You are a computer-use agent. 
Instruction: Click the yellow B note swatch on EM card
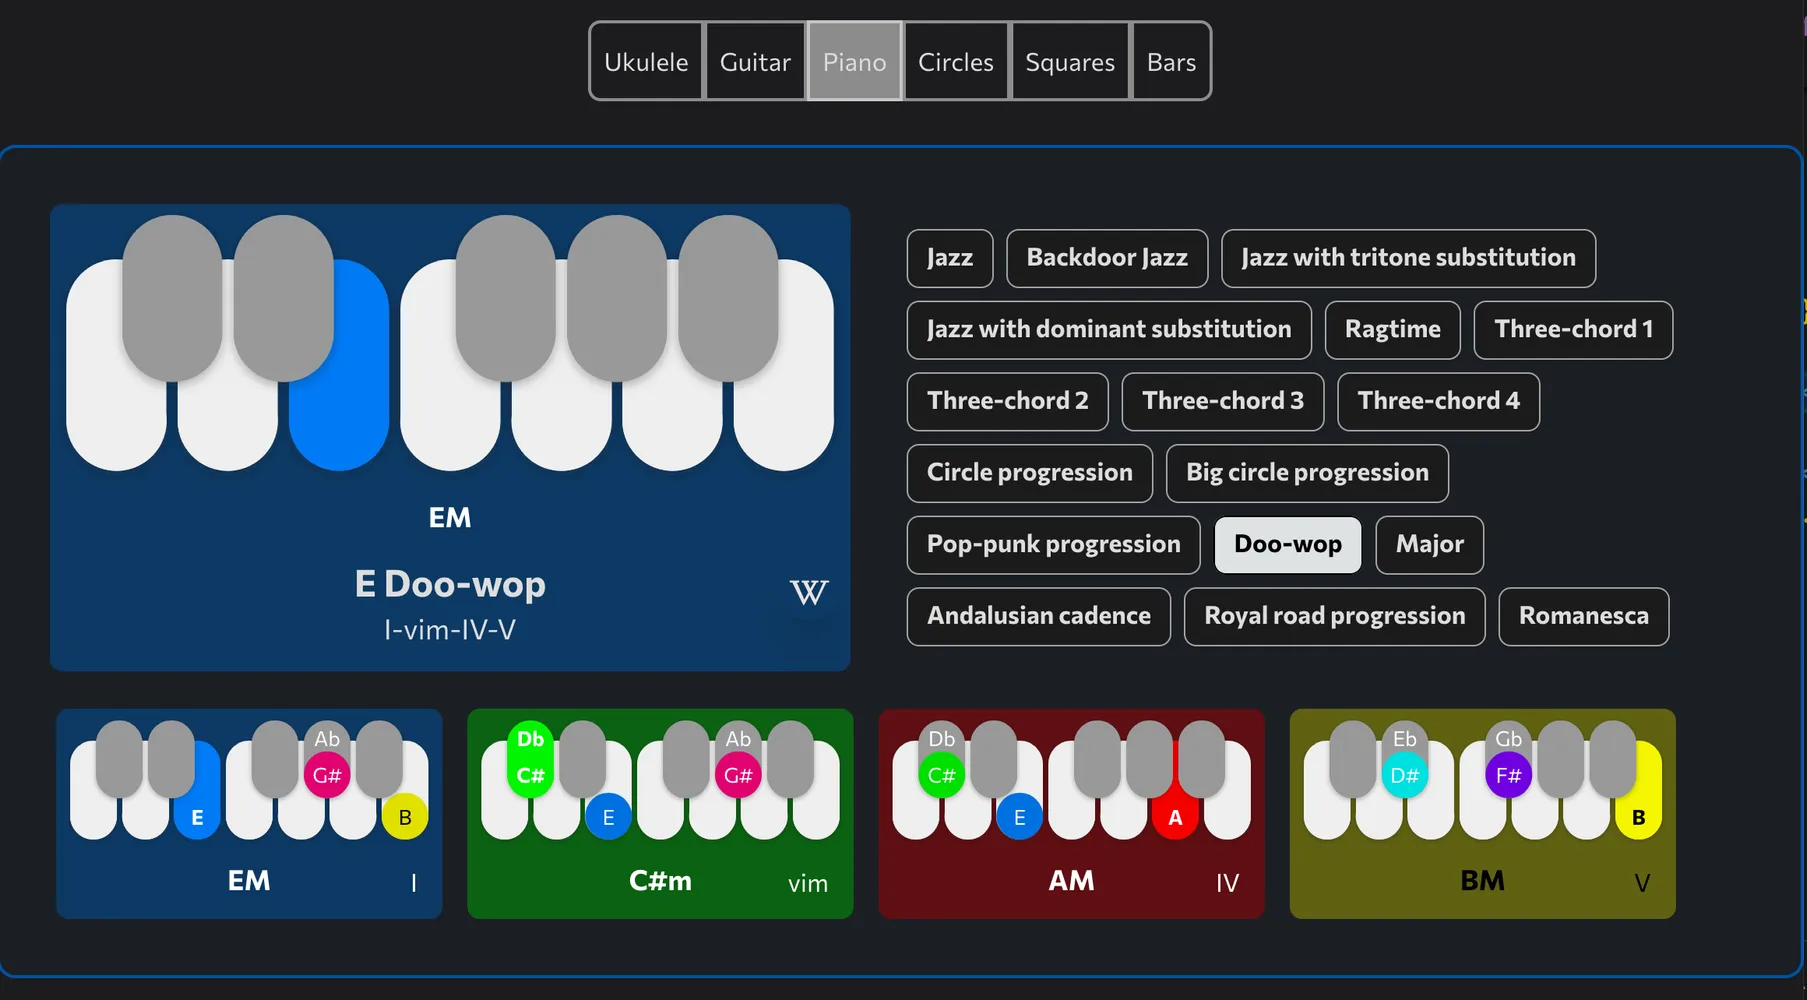click(x=404, y=816)
